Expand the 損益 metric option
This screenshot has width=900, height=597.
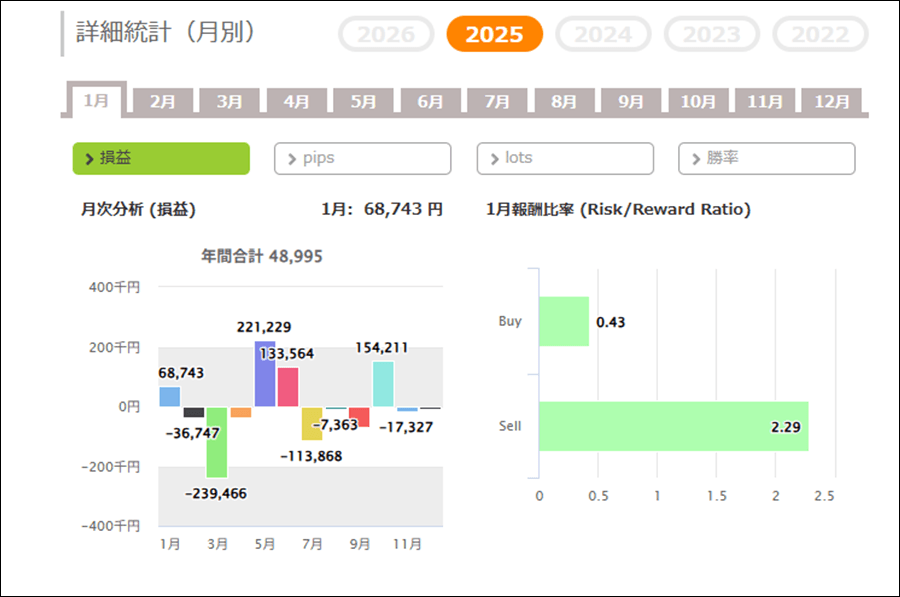tap(161, 158)
